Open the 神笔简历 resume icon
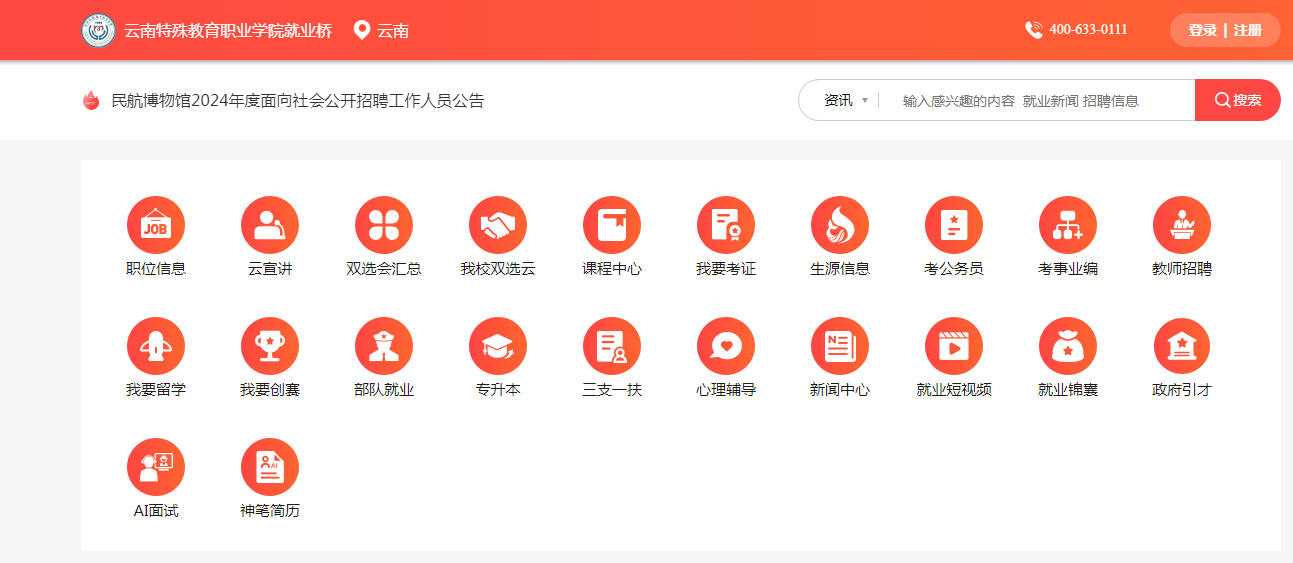The width and height of the screenshot is (1293, 563). pyautogui.click(x=269, y=467)
